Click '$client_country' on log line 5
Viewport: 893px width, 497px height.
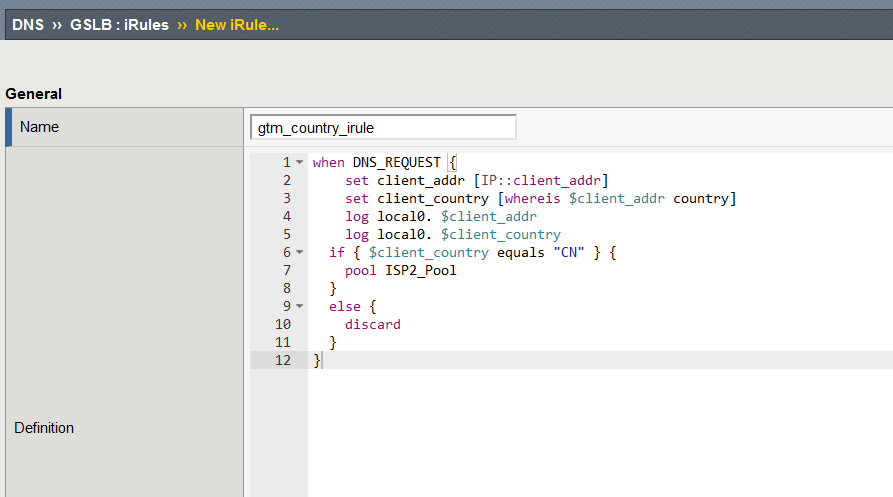pos(501,235)
